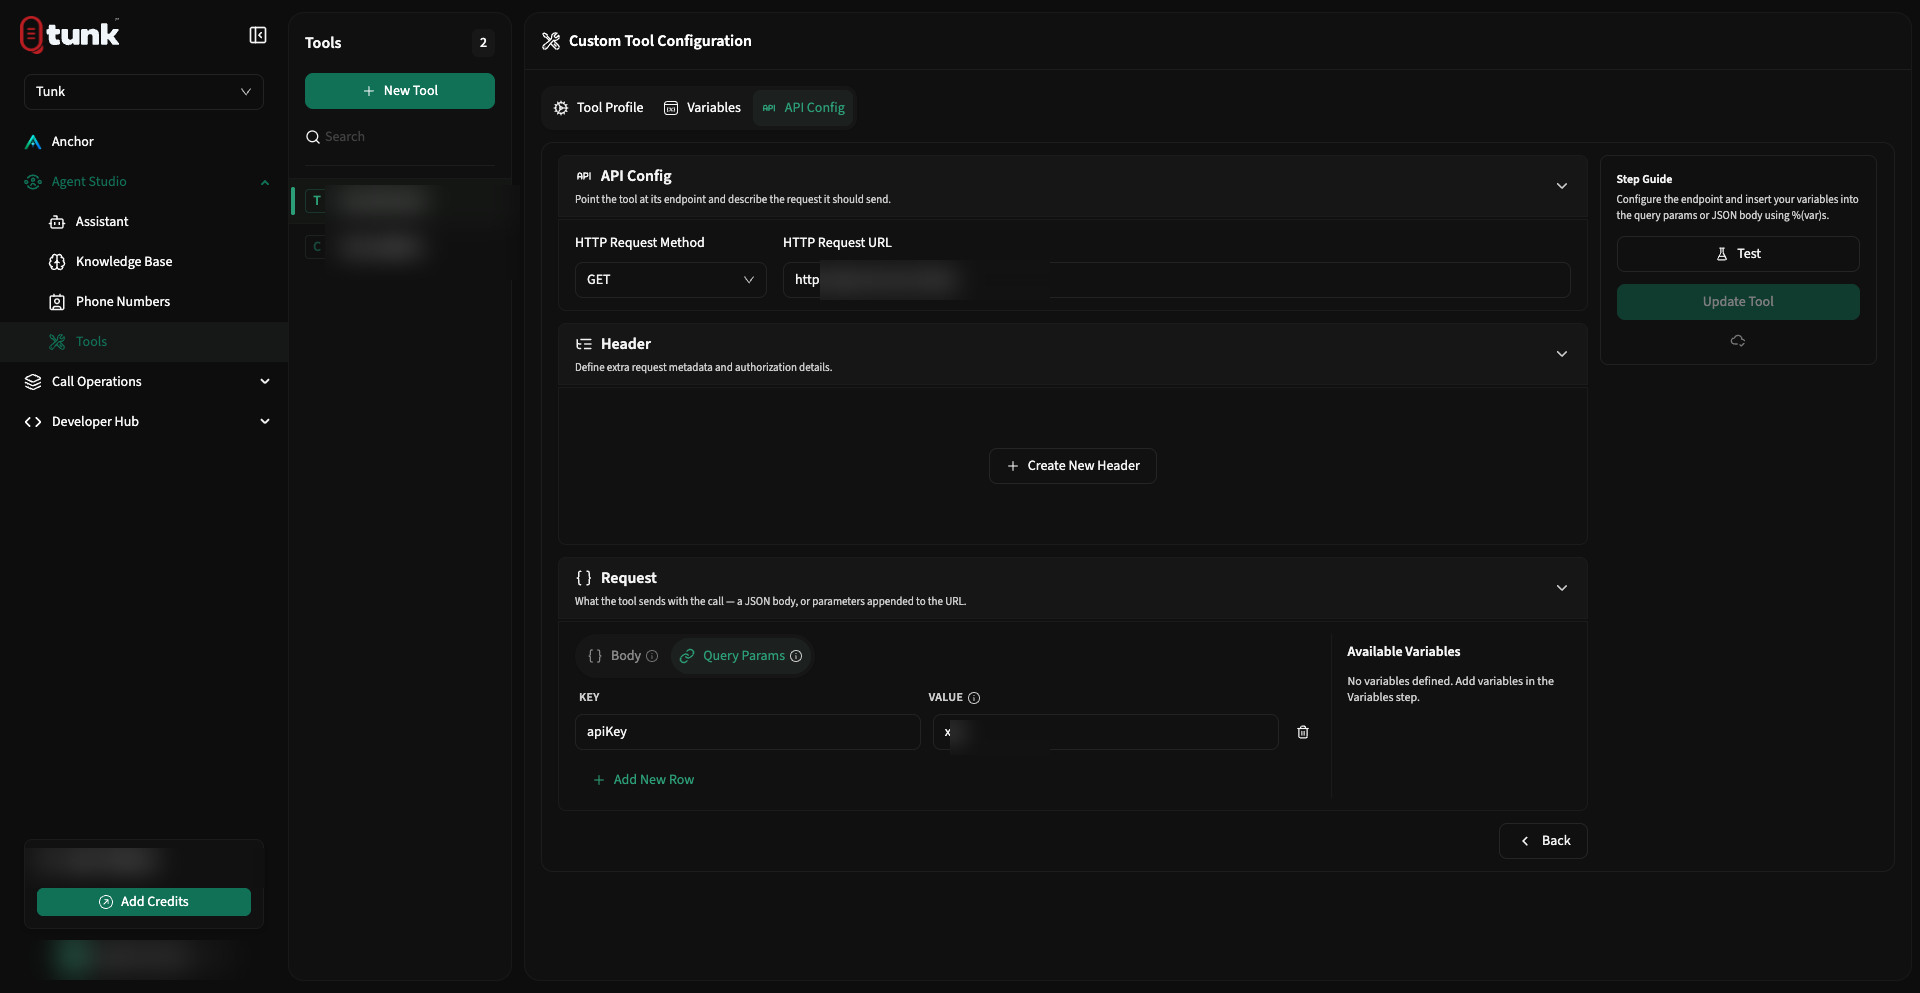Screen dimensions: 1920x993
Task: Click the Phone Numbers icon
Action: pyautogui.click(x=57, y=302)
